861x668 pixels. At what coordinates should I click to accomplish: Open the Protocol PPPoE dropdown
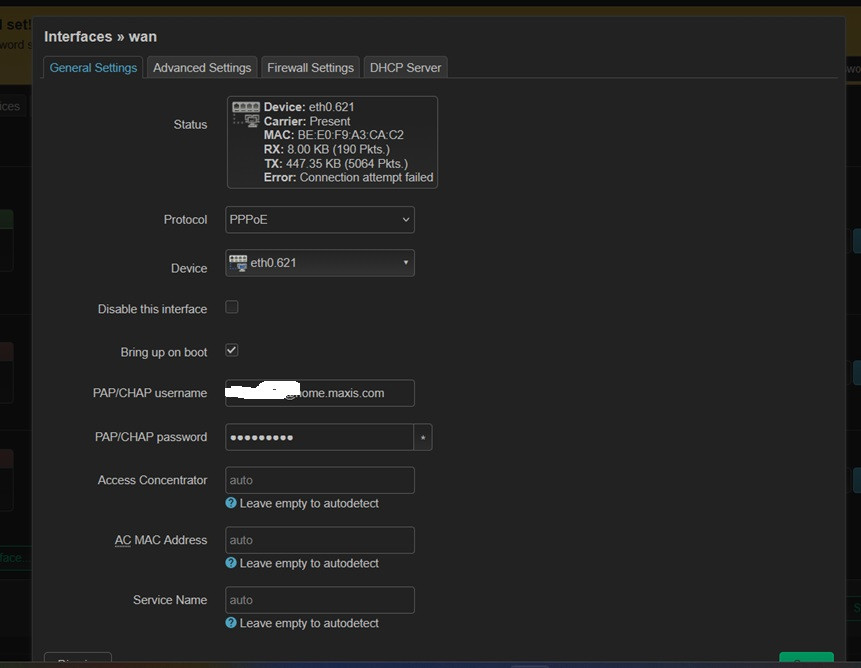tap(320, 220)
